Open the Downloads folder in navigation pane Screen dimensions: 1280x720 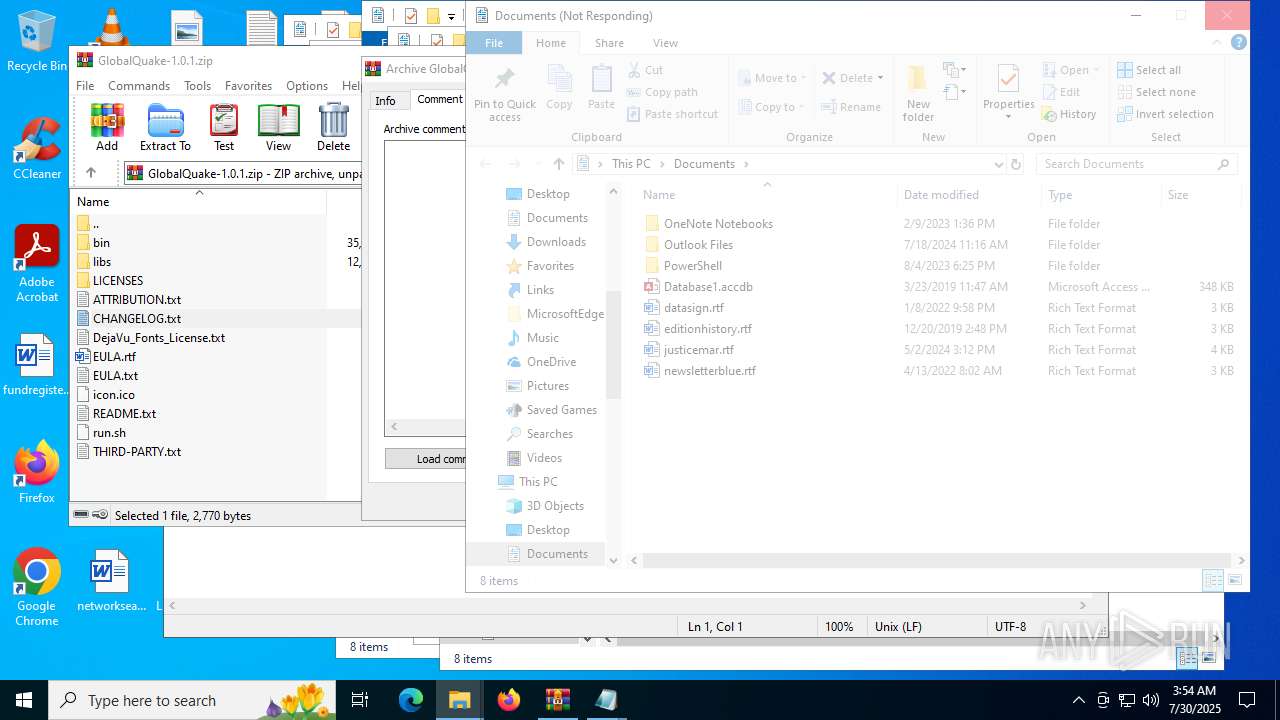pos(556,242)
